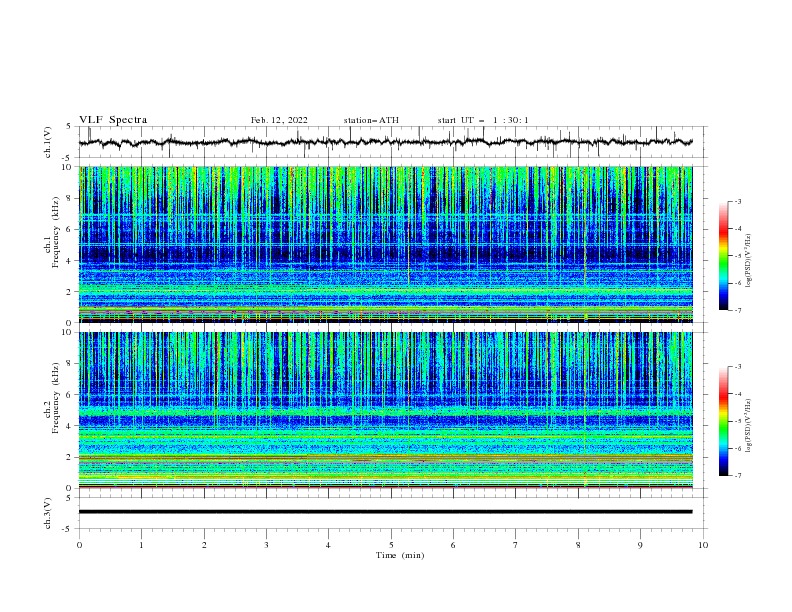Image resolution: width=792 pixels, height=612 pixels.
Task: Click the "4" kHz tick on ch.1 frequency axis
Action: 70,261
